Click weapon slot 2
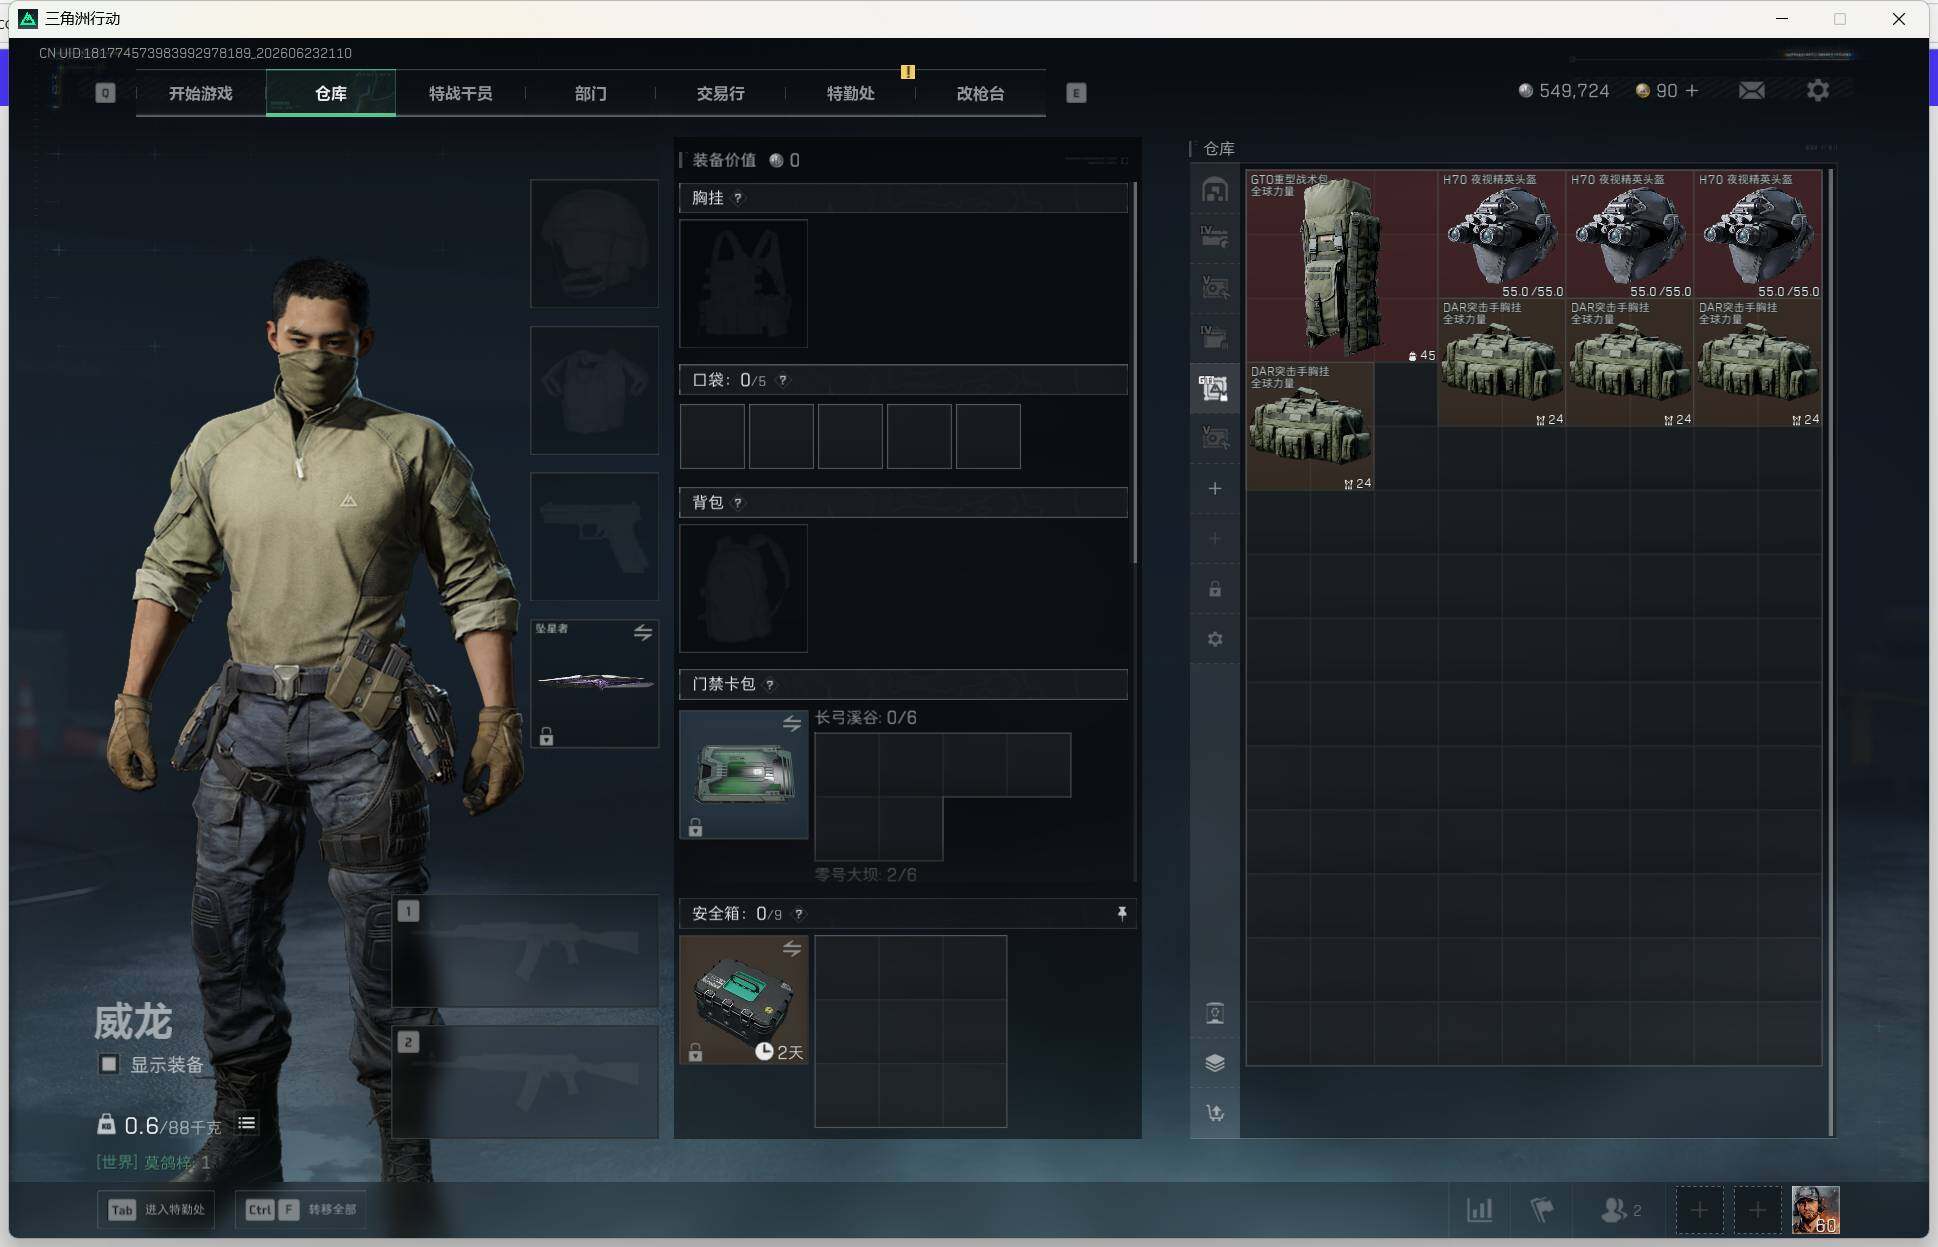Image resolution: width=1938 pixels, height=1247 pixels. (526, 1081)
